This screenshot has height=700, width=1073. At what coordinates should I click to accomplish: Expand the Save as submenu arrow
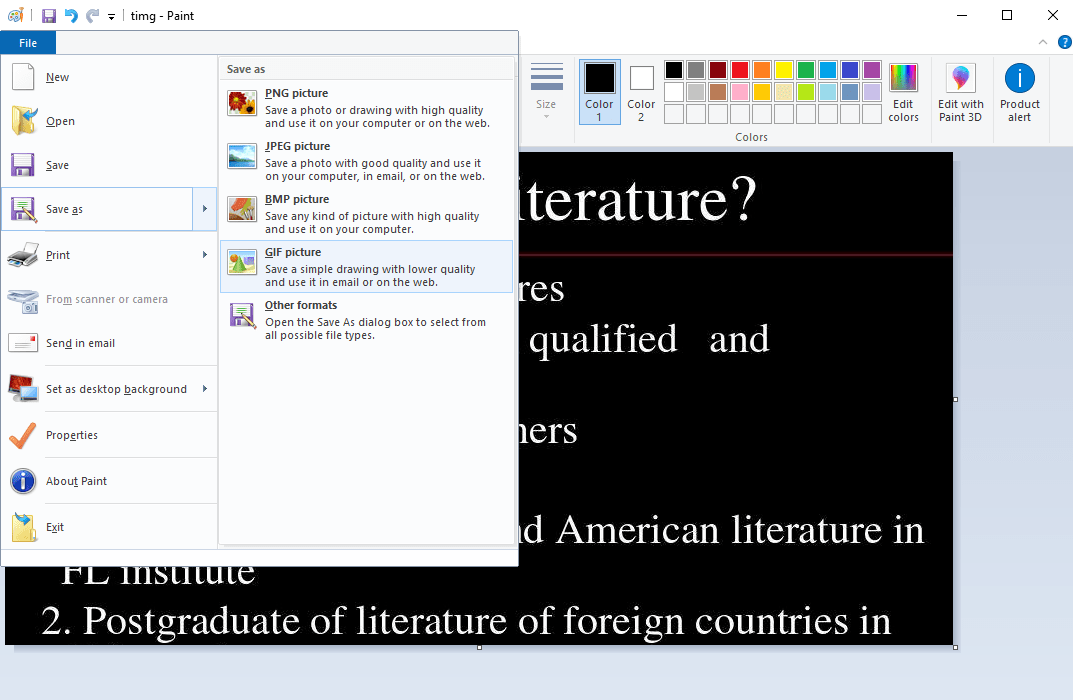click(x=205, y=209)
